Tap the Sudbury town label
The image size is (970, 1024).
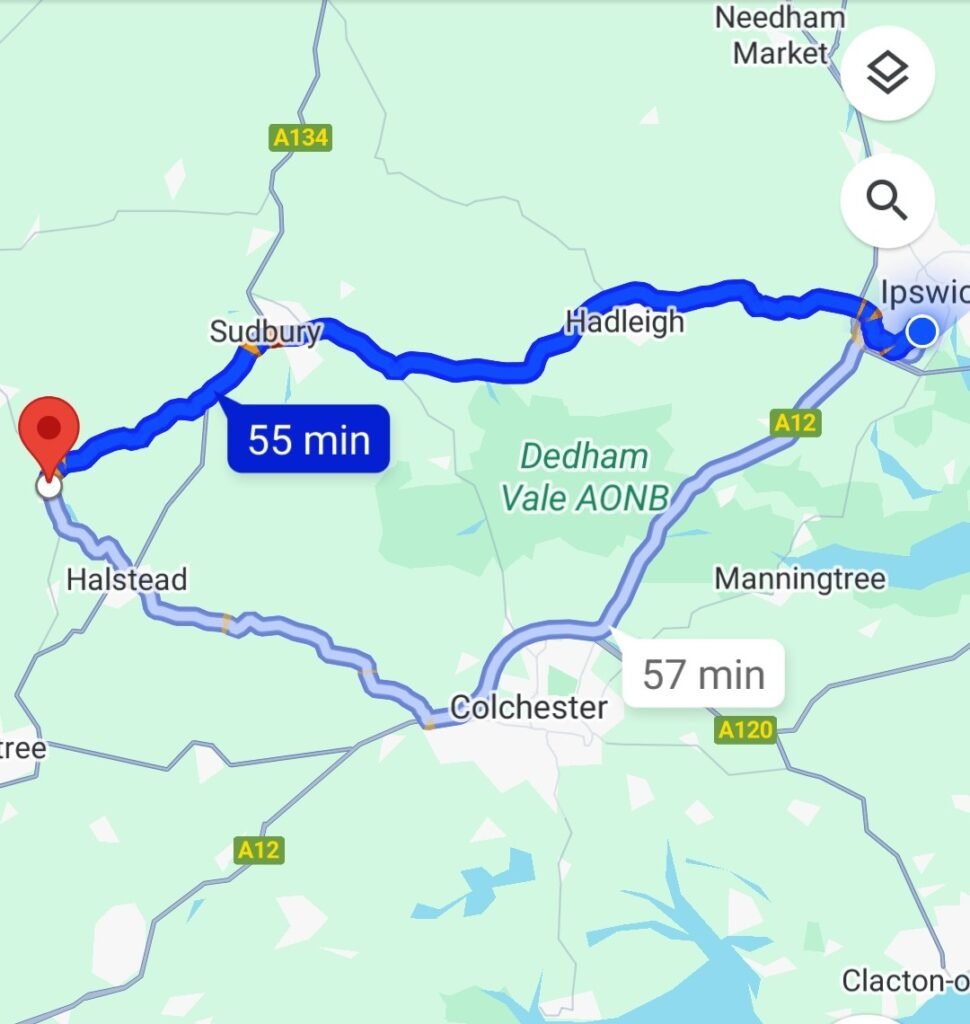coord(265,332)
